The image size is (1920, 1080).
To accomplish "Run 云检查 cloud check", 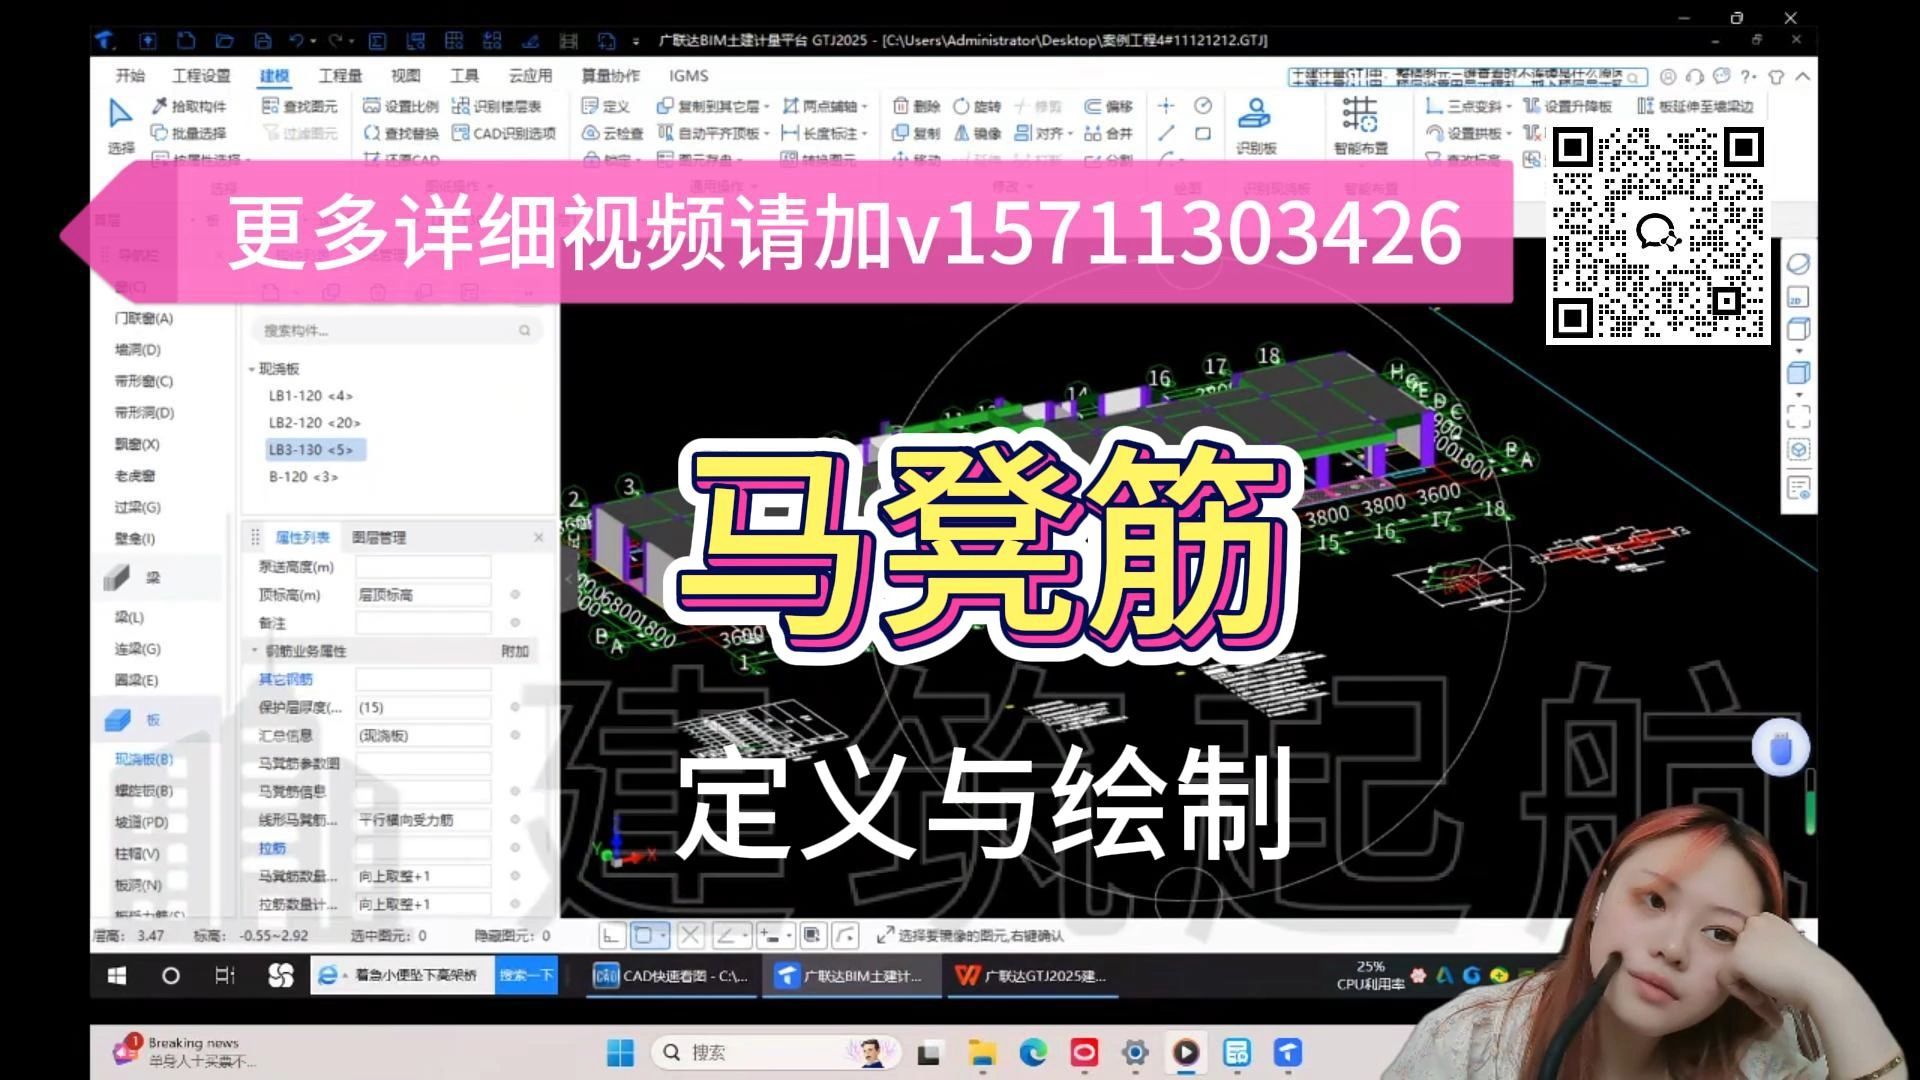I will [612, 133].
